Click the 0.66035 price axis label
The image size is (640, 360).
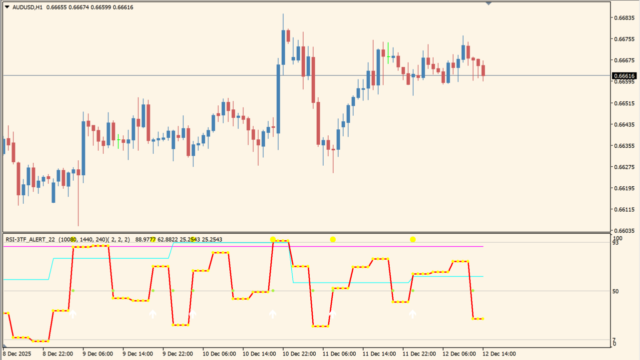[624, 231]
